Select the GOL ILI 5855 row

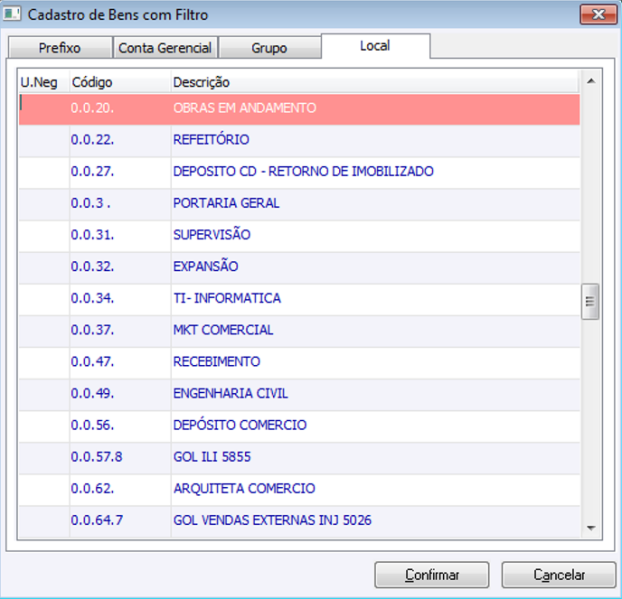pyautogui.click(x=299, y=458)
